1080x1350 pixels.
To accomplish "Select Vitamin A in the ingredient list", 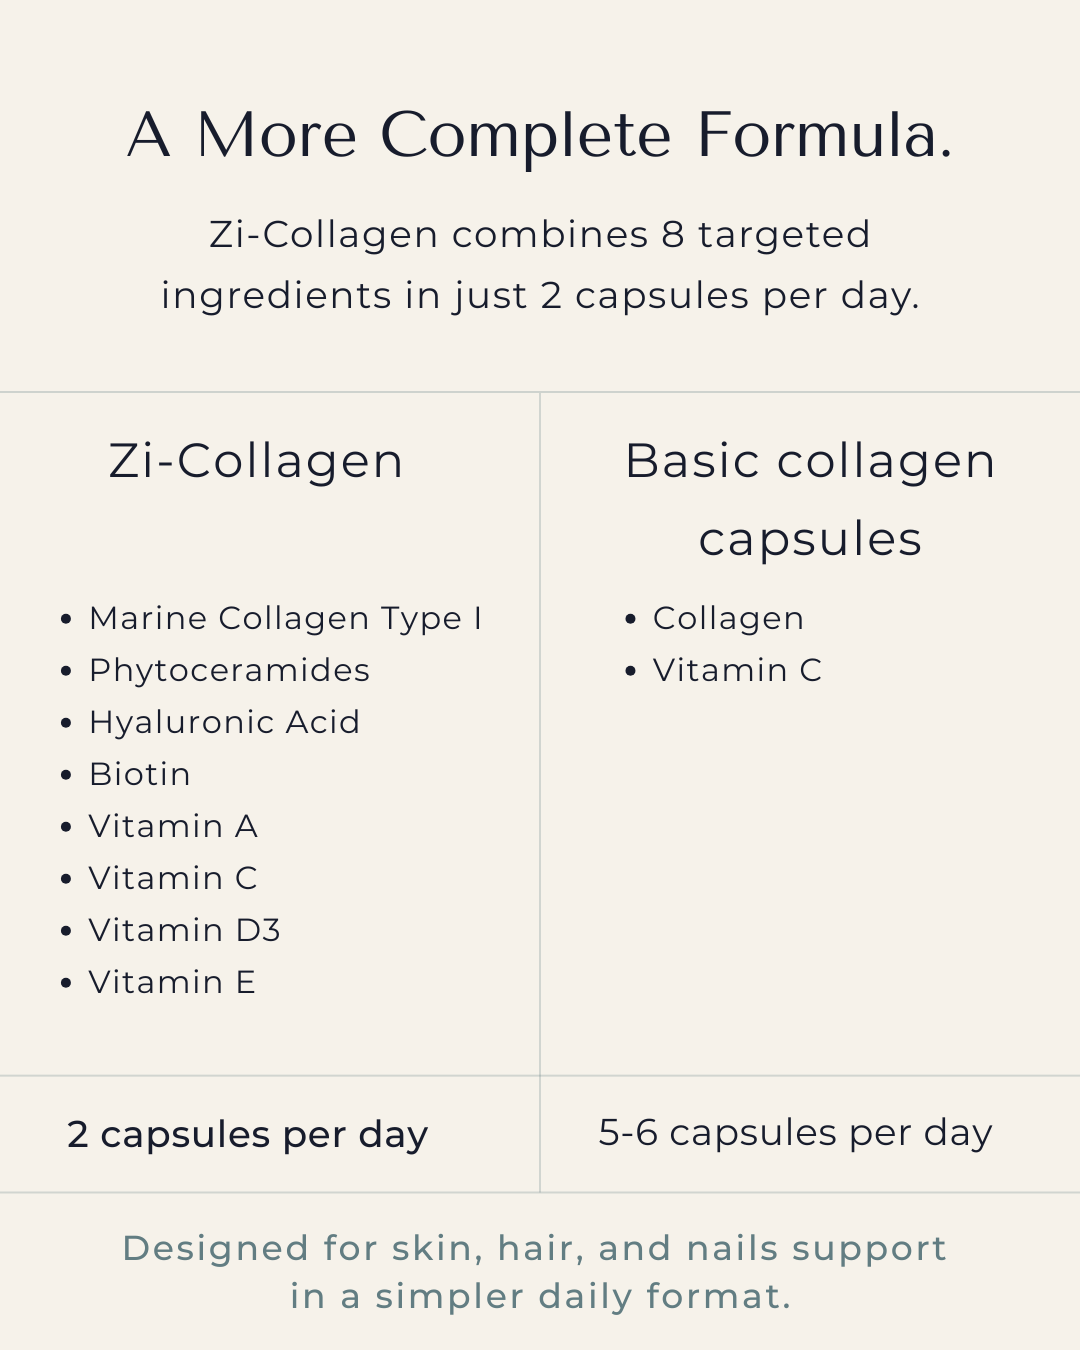I will [x=173, y=826].
